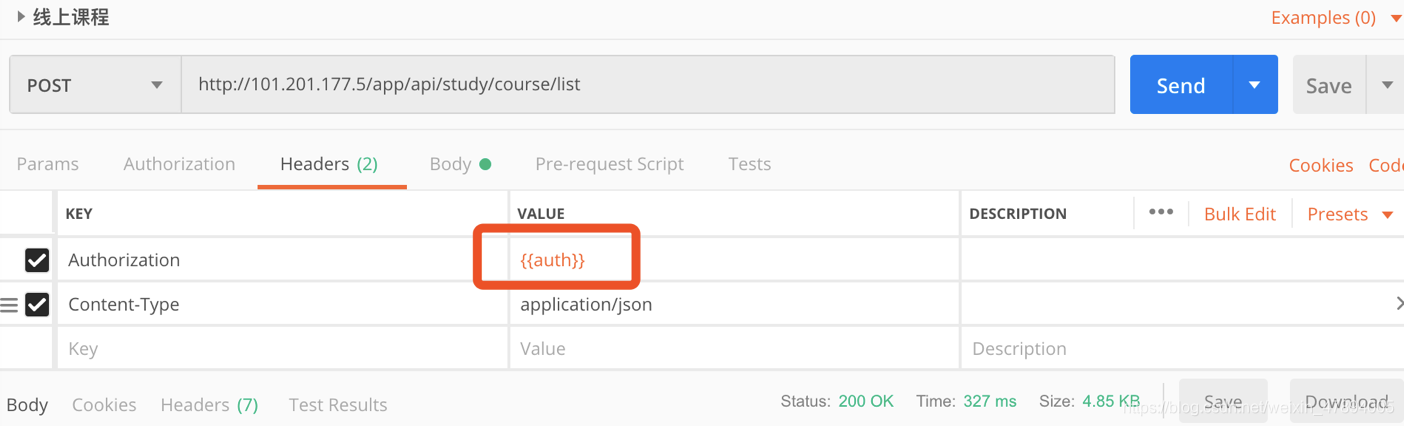Open the Send options dropdown arrow
Image resolution: width=1404 pixels, height=426 pixels.
(1255, 85)
